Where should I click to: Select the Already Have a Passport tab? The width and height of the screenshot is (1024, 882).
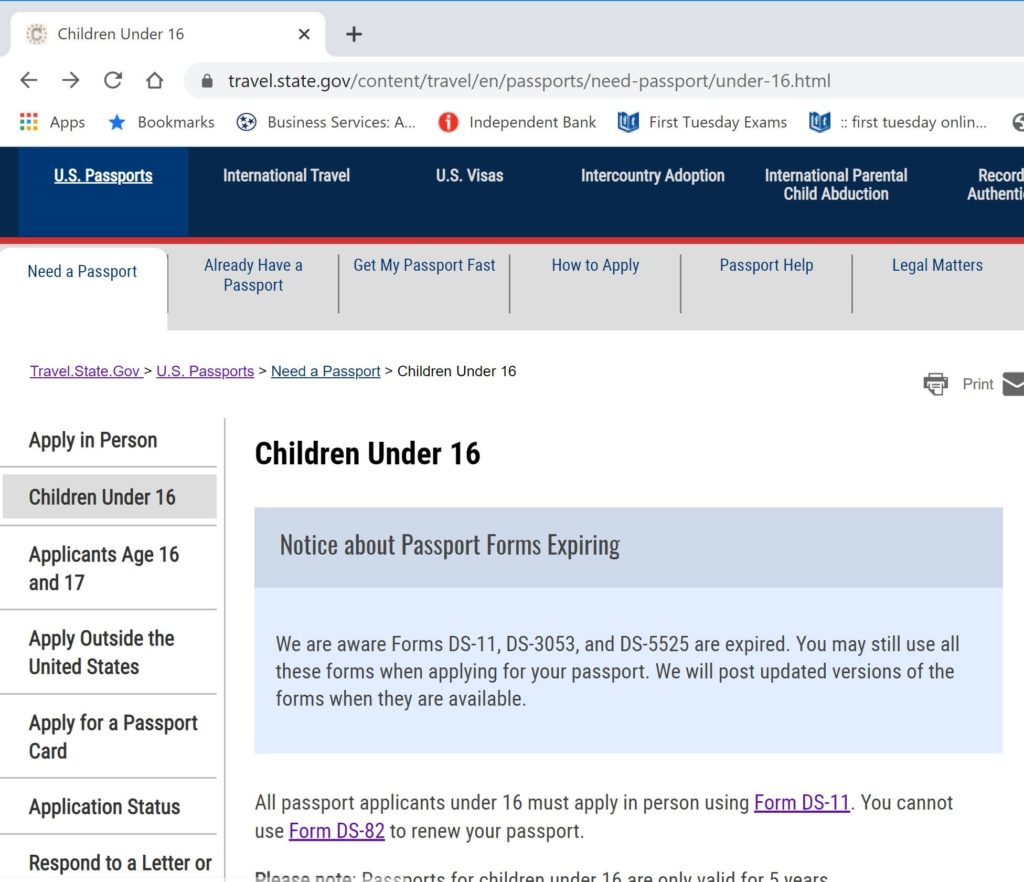[253, 275]
